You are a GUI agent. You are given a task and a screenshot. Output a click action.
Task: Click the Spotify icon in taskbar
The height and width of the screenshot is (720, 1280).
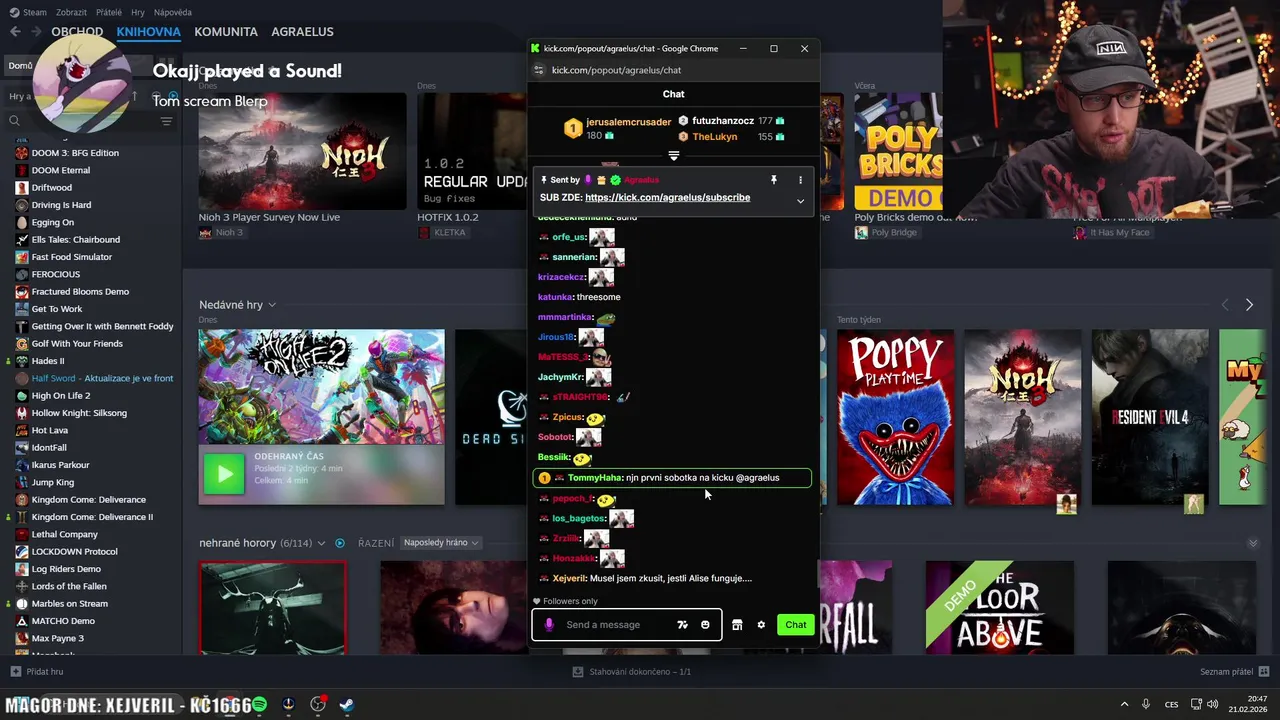click(x=259, y=704)
